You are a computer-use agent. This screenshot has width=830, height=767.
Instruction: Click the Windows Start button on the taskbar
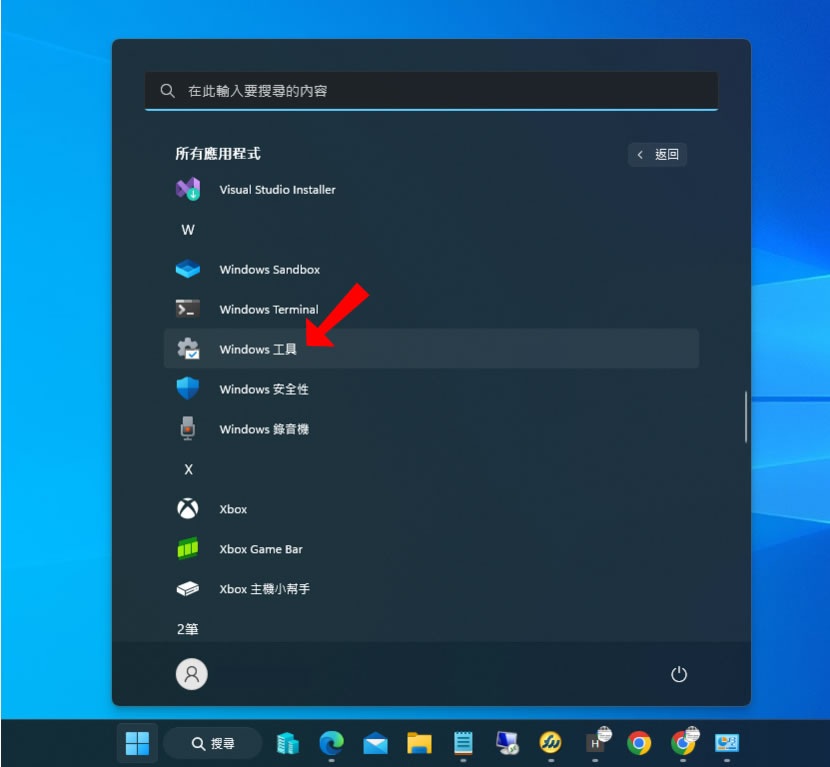point(138,743)
